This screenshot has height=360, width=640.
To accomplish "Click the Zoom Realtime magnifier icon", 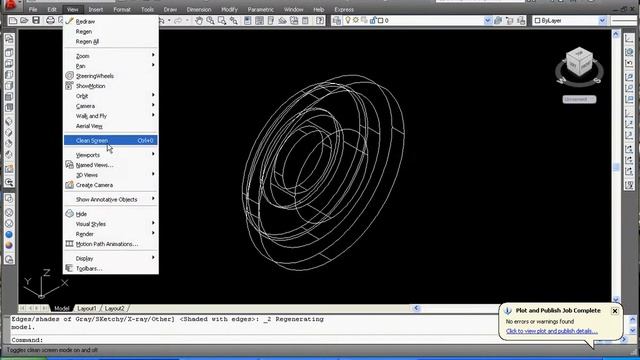I will [210, 20].
